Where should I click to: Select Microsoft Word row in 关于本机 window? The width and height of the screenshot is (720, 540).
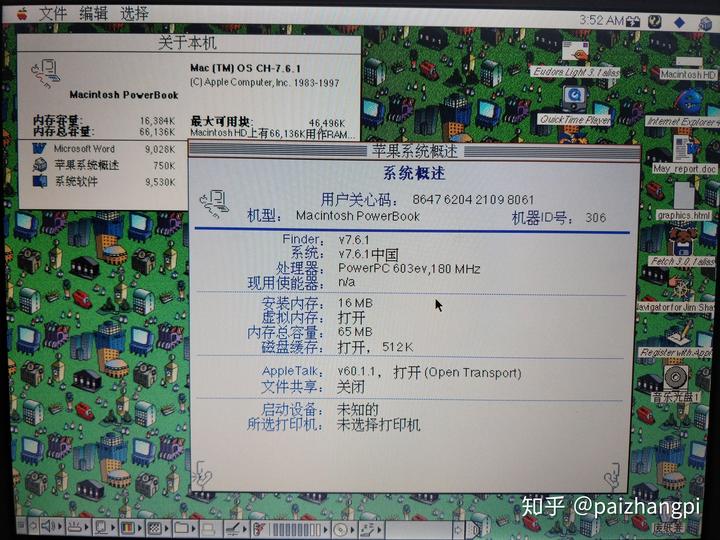click(x=85, y=149)
